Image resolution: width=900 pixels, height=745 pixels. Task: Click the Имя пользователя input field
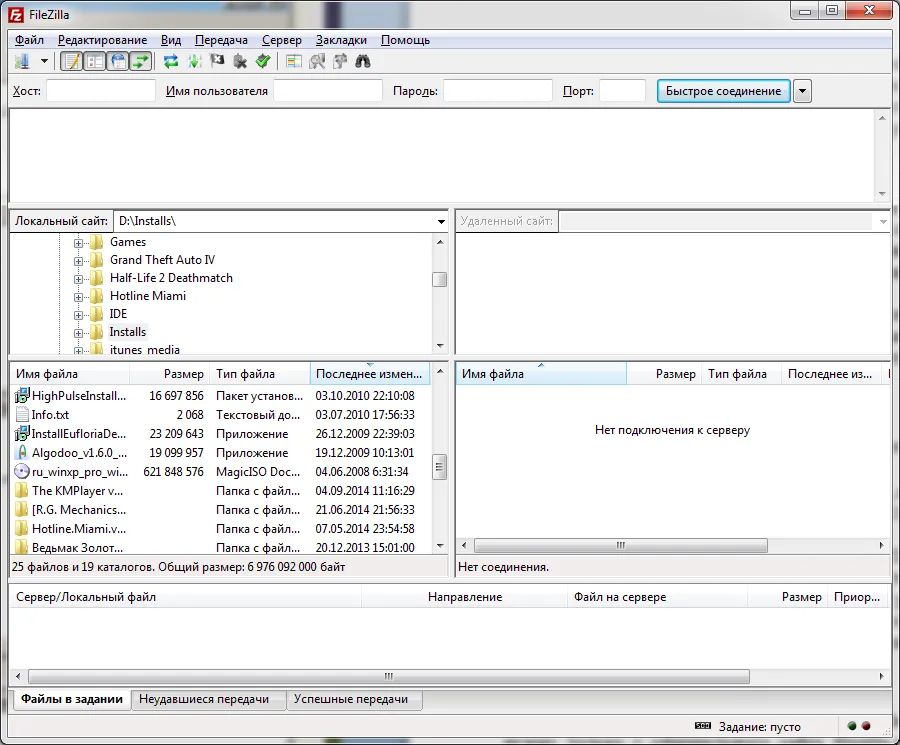coord(328,91)
